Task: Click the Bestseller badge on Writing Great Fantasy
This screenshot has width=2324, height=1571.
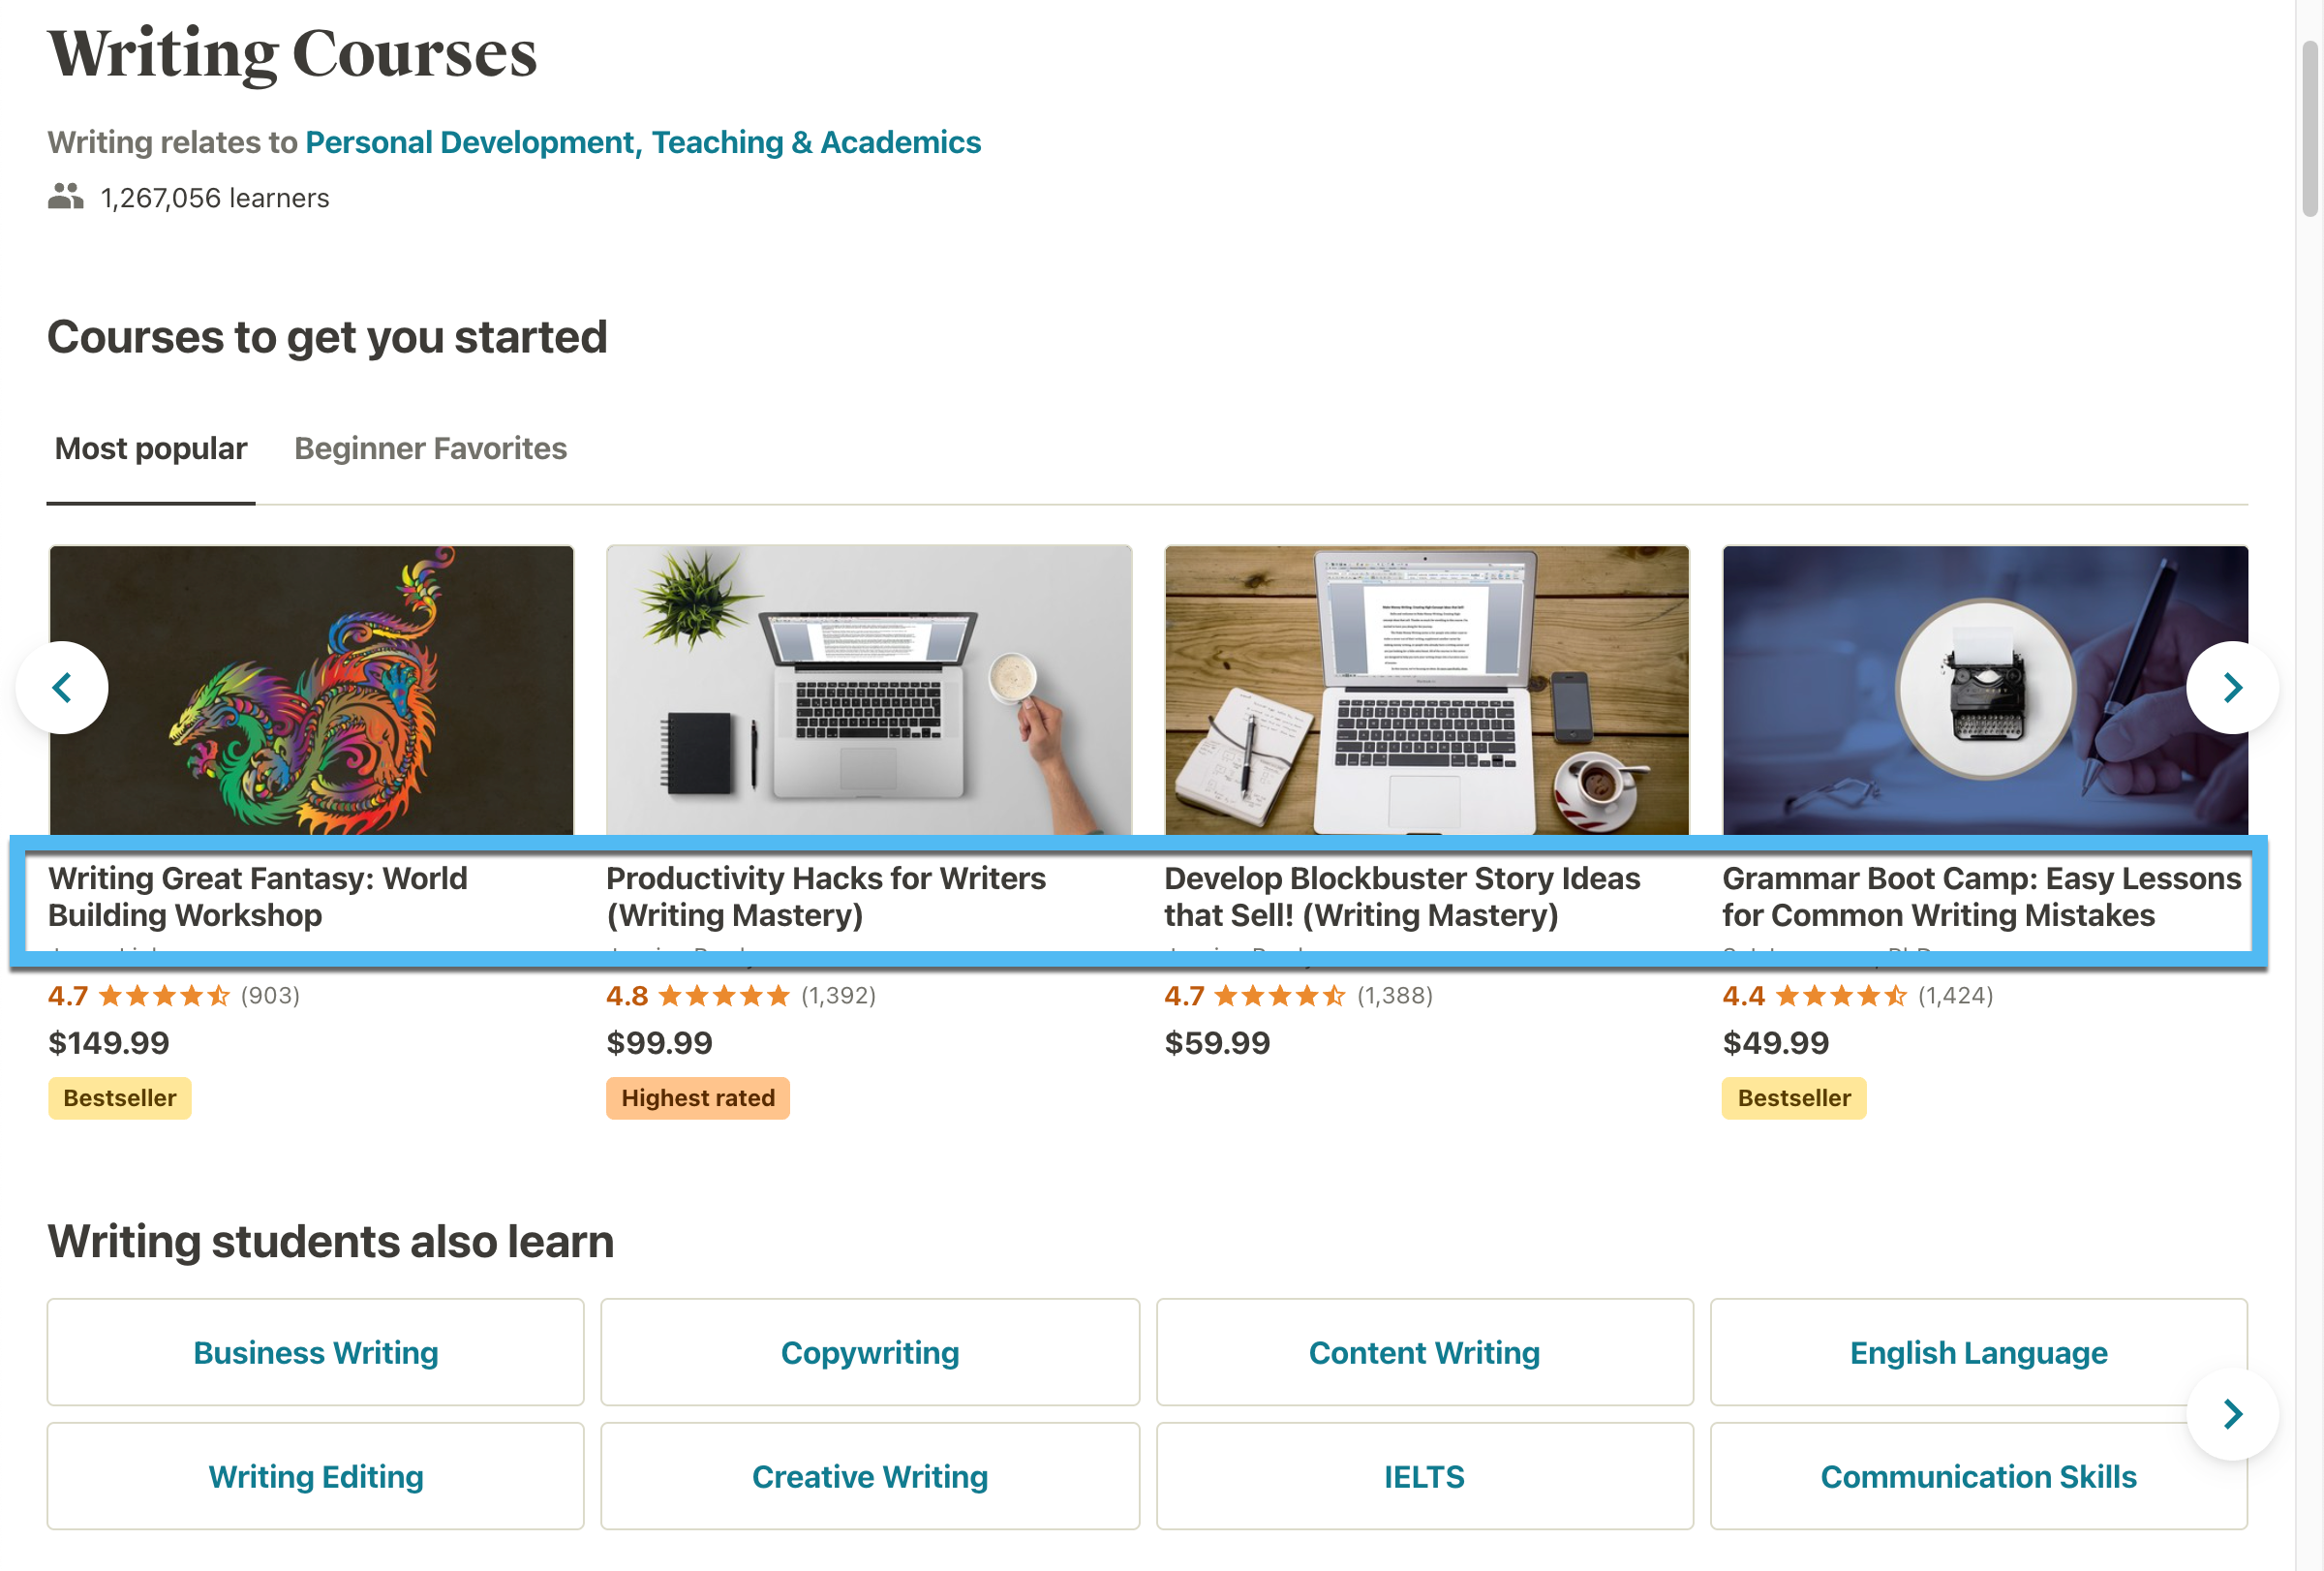Action: pos(119,1095)
